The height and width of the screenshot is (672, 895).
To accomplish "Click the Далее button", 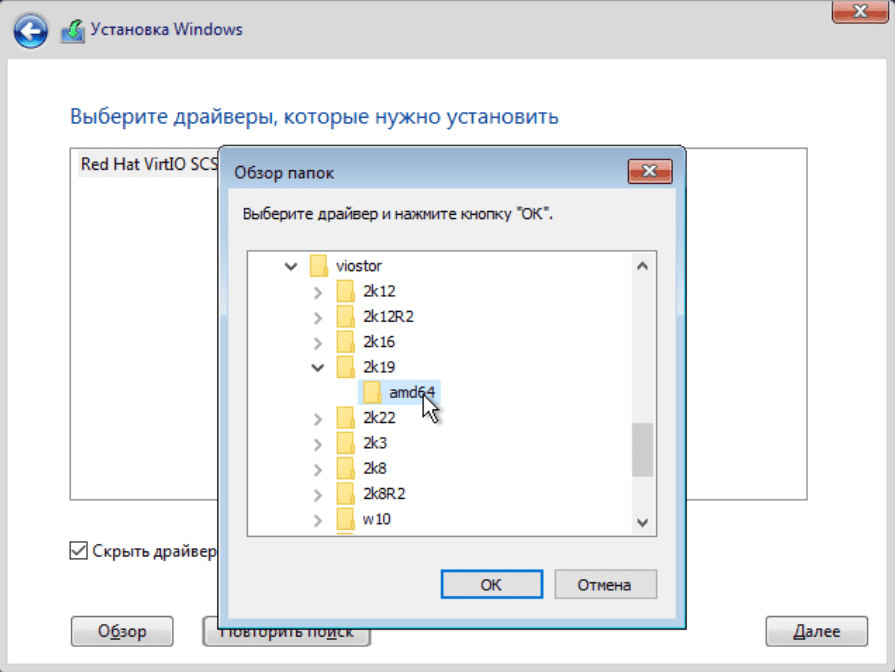I will click(x=816, y=631).
